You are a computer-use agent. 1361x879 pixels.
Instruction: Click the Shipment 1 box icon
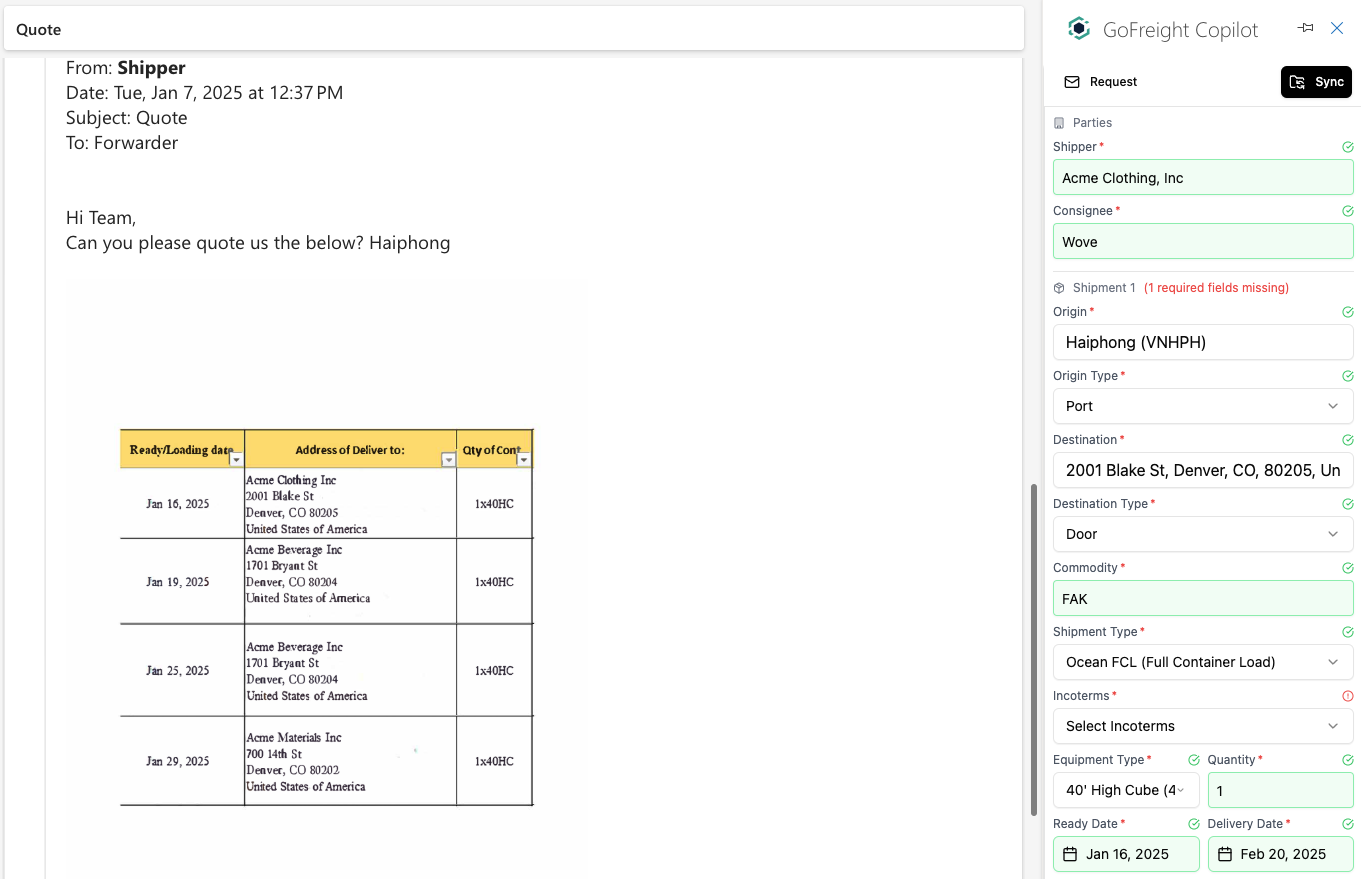click(x=1059, y=288)
